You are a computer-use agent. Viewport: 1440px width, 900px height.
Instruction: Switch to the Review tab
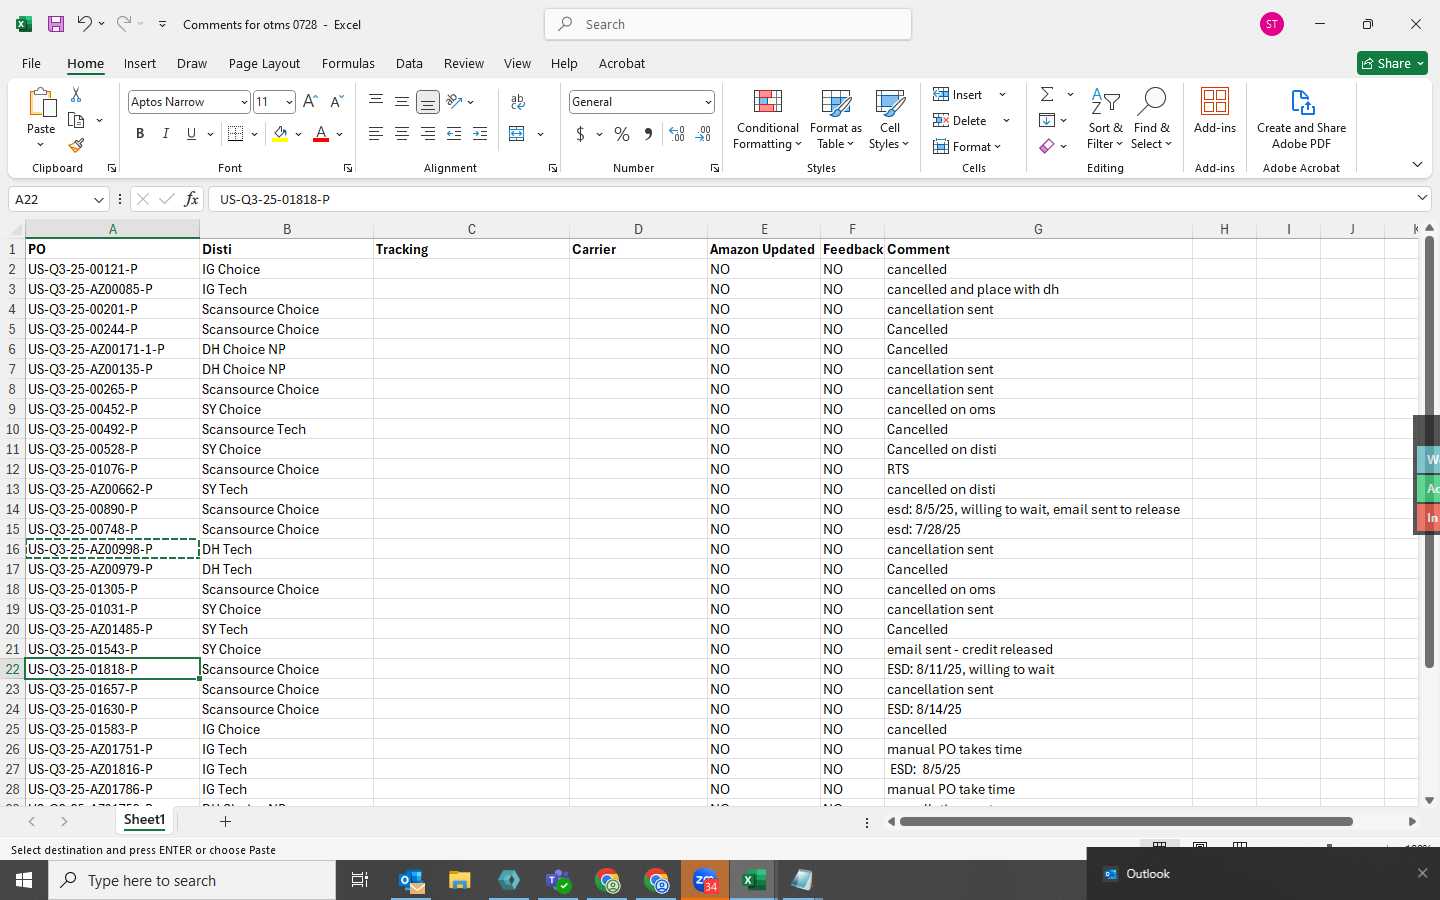tap(464, 63)
